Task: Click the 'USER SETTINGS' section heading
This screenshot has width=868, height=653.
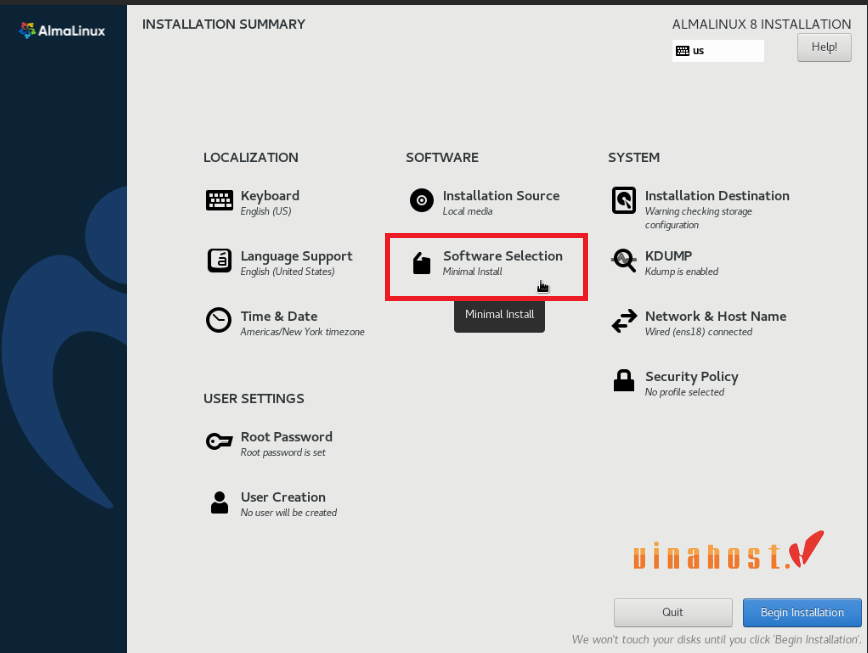Action: (254, 399)
